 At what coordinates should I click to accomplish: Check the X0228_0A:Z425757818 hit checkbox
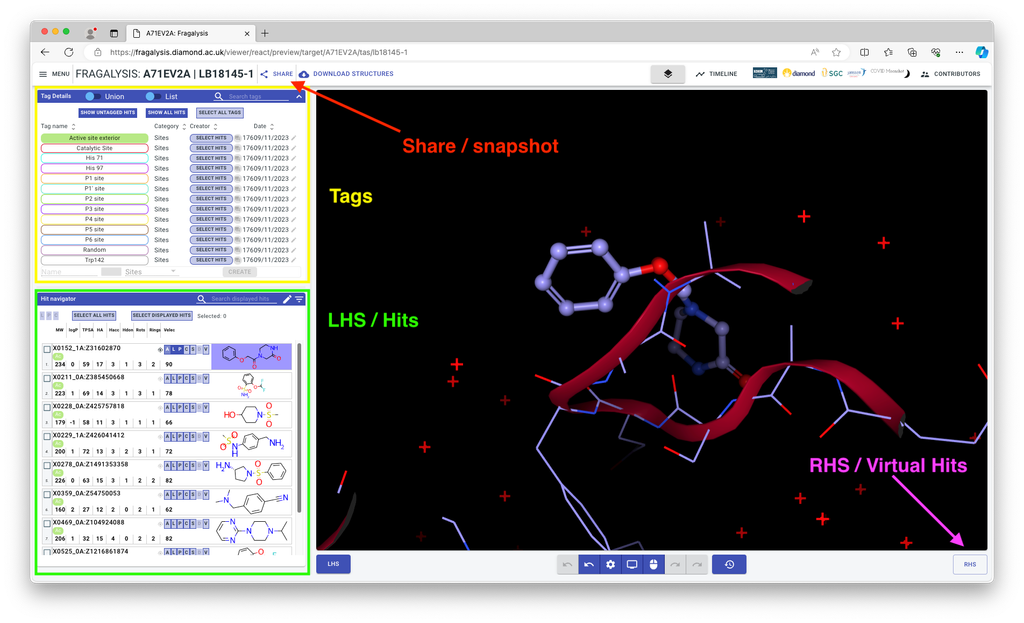click(x=47, y=407)
